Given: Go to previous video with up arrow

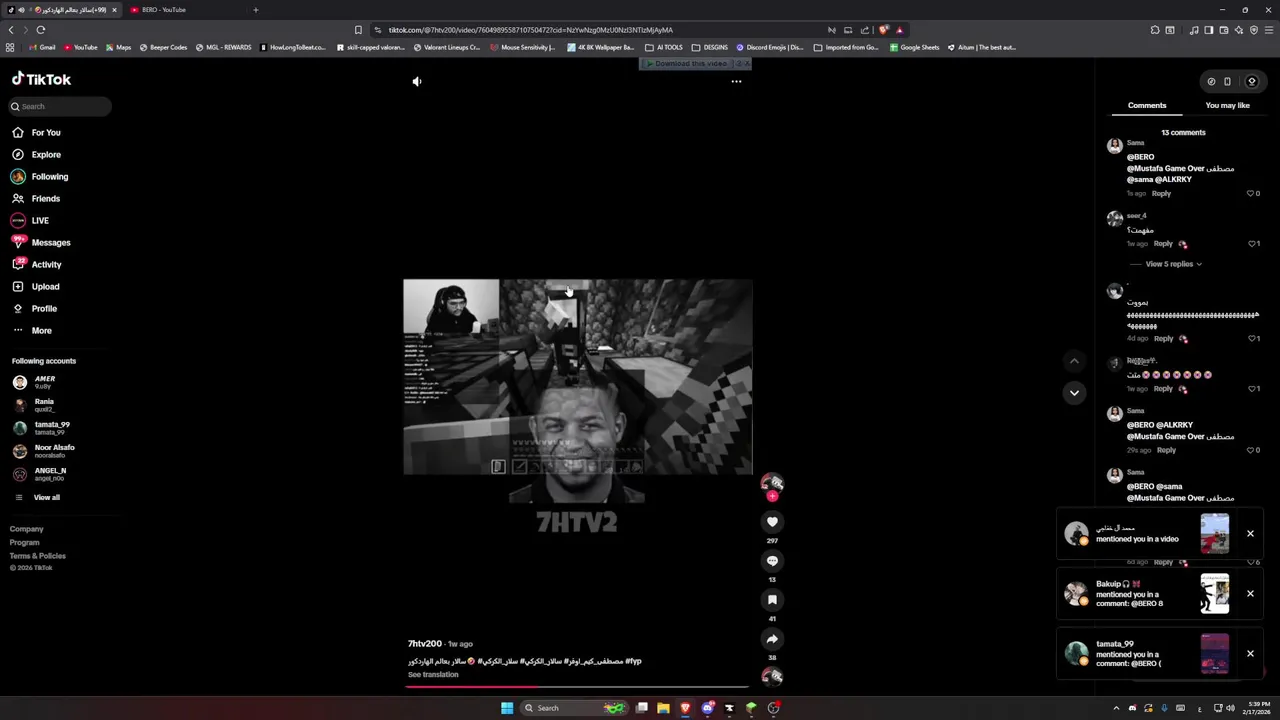Looking at the screenshot, I should point(1074,361).
